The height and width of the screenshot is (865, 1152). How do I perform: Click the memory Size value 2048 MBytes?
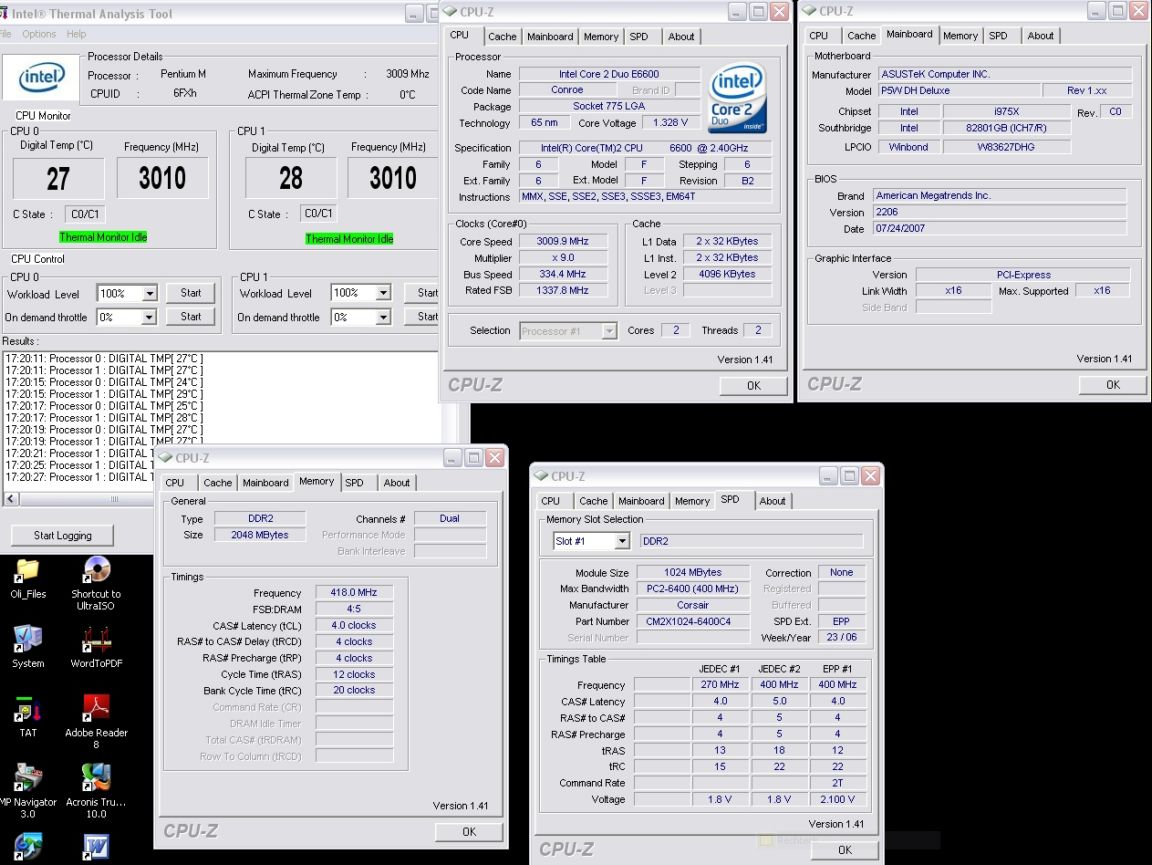tap(259, 535)
